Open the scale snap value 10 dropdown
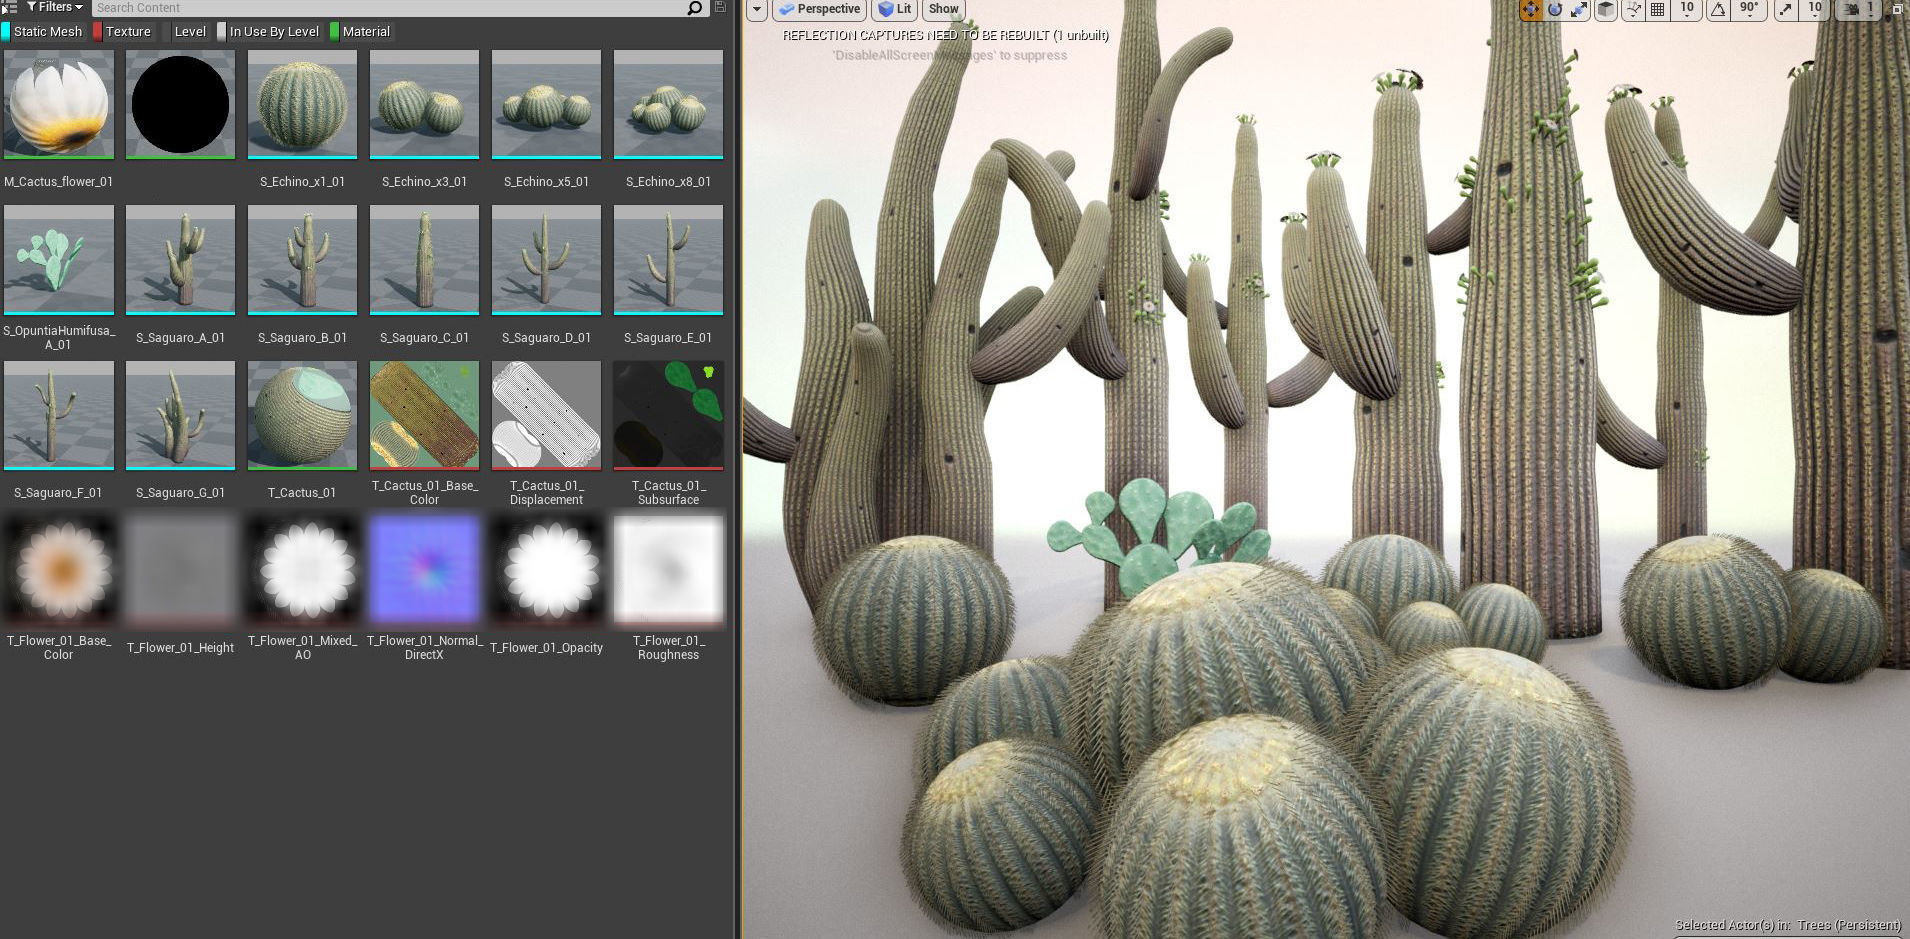 pos(1815,9)
